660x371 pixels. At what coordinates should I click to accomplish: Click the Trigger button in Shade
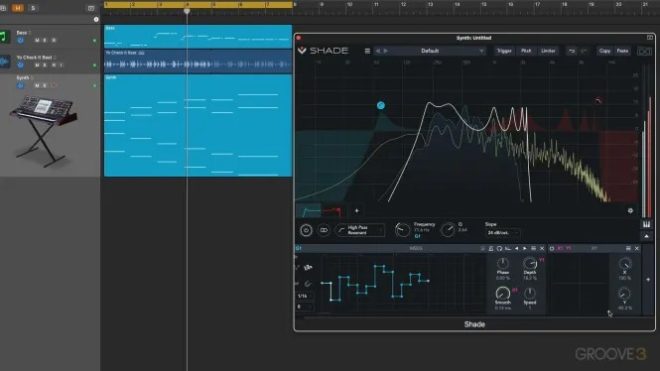pyautogui.click(x=504, y=51)
